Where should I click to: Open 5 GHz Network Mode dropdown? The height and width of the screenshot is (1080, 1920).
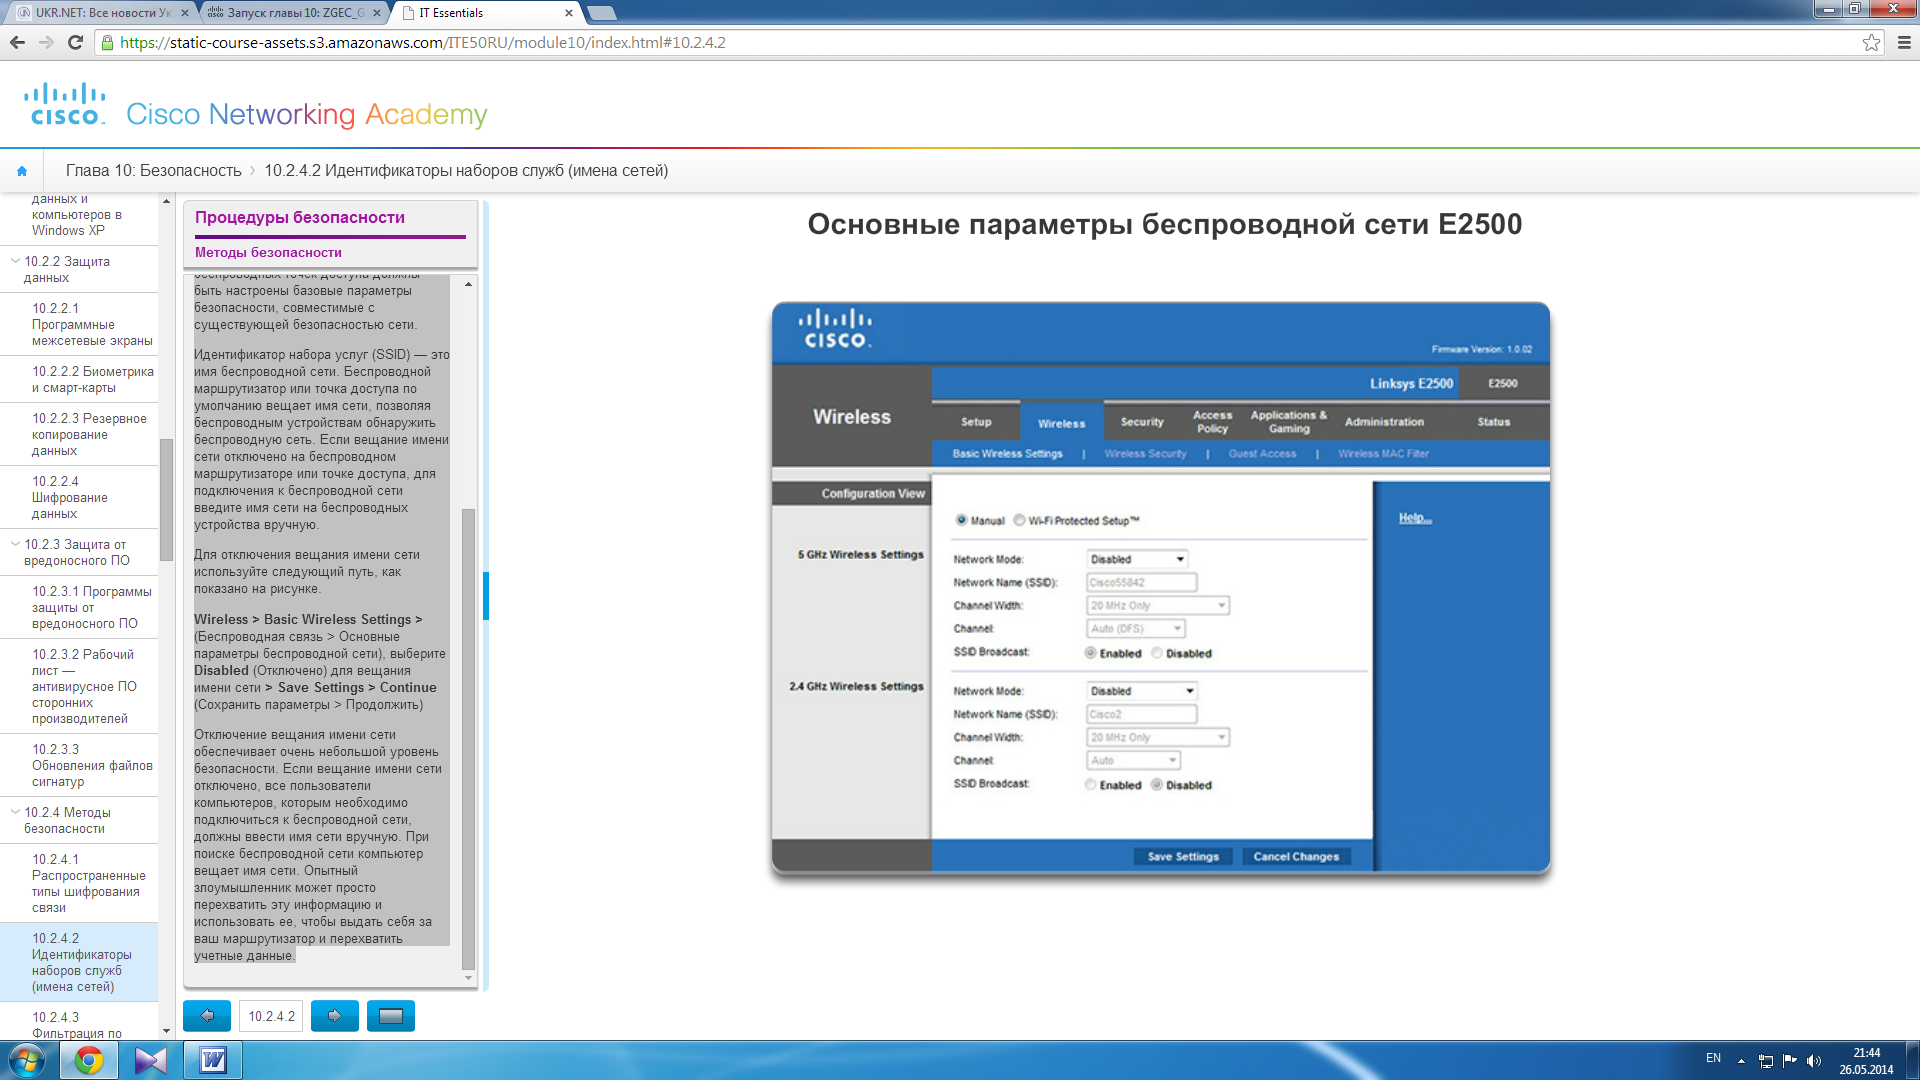pos(1137,559)
